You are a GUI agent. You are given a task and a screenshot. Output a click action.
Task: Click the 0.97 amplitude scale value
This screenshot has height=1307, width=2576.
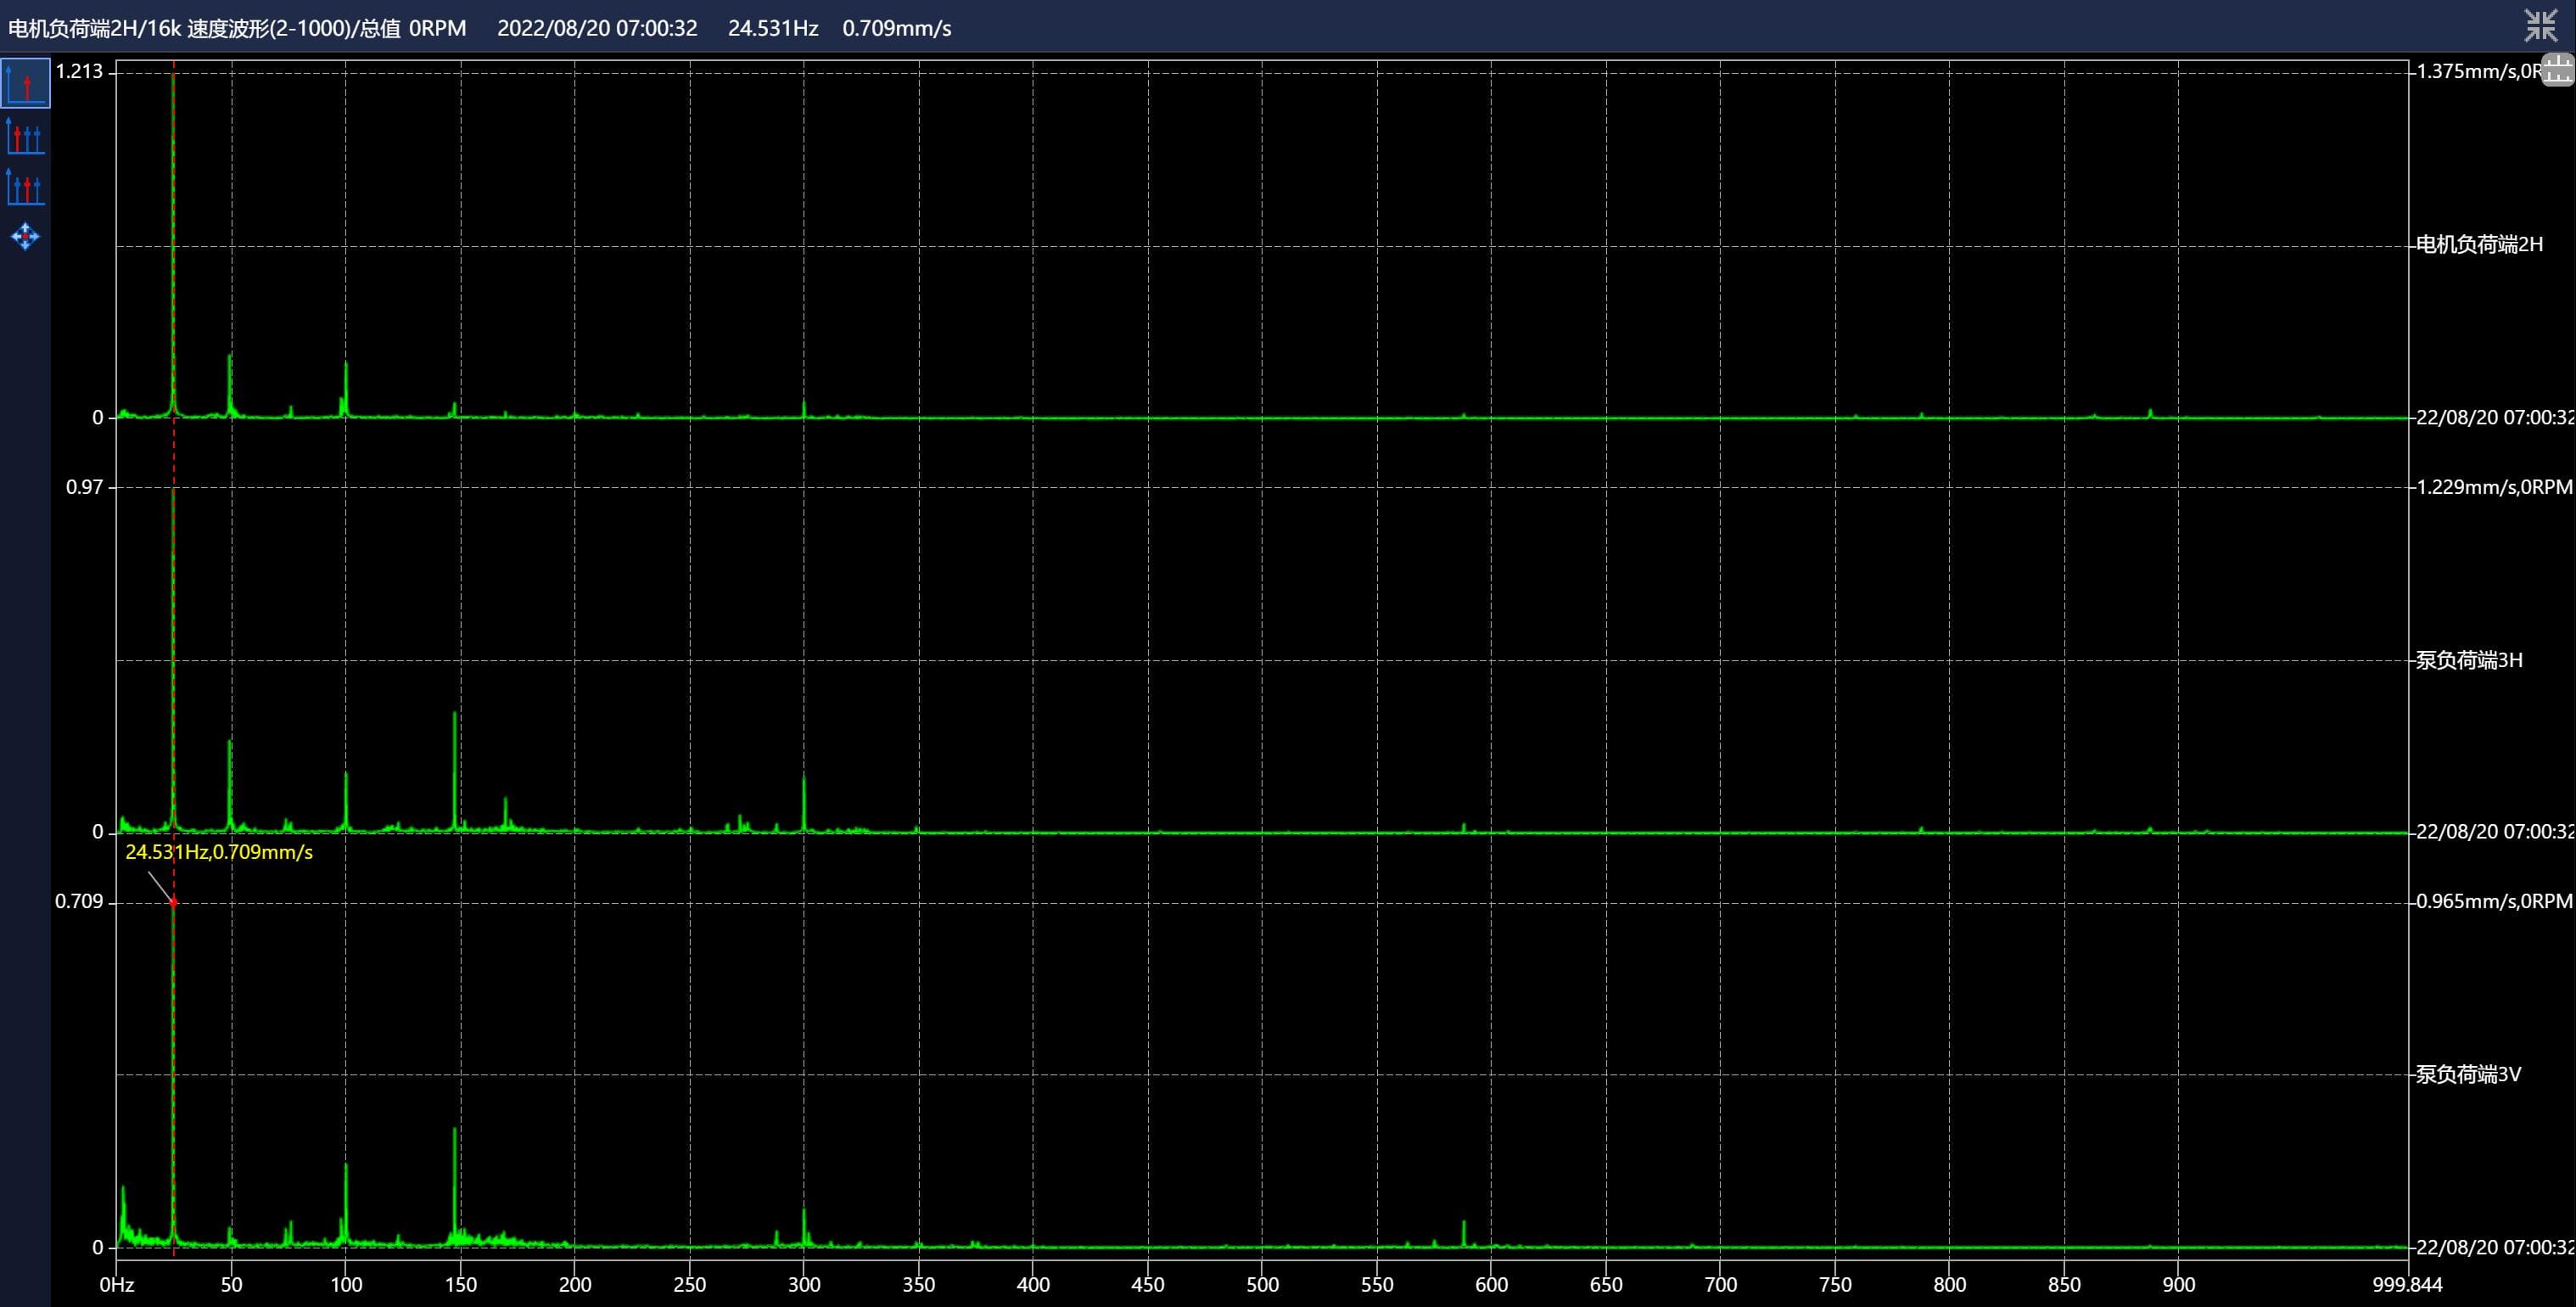84,487
